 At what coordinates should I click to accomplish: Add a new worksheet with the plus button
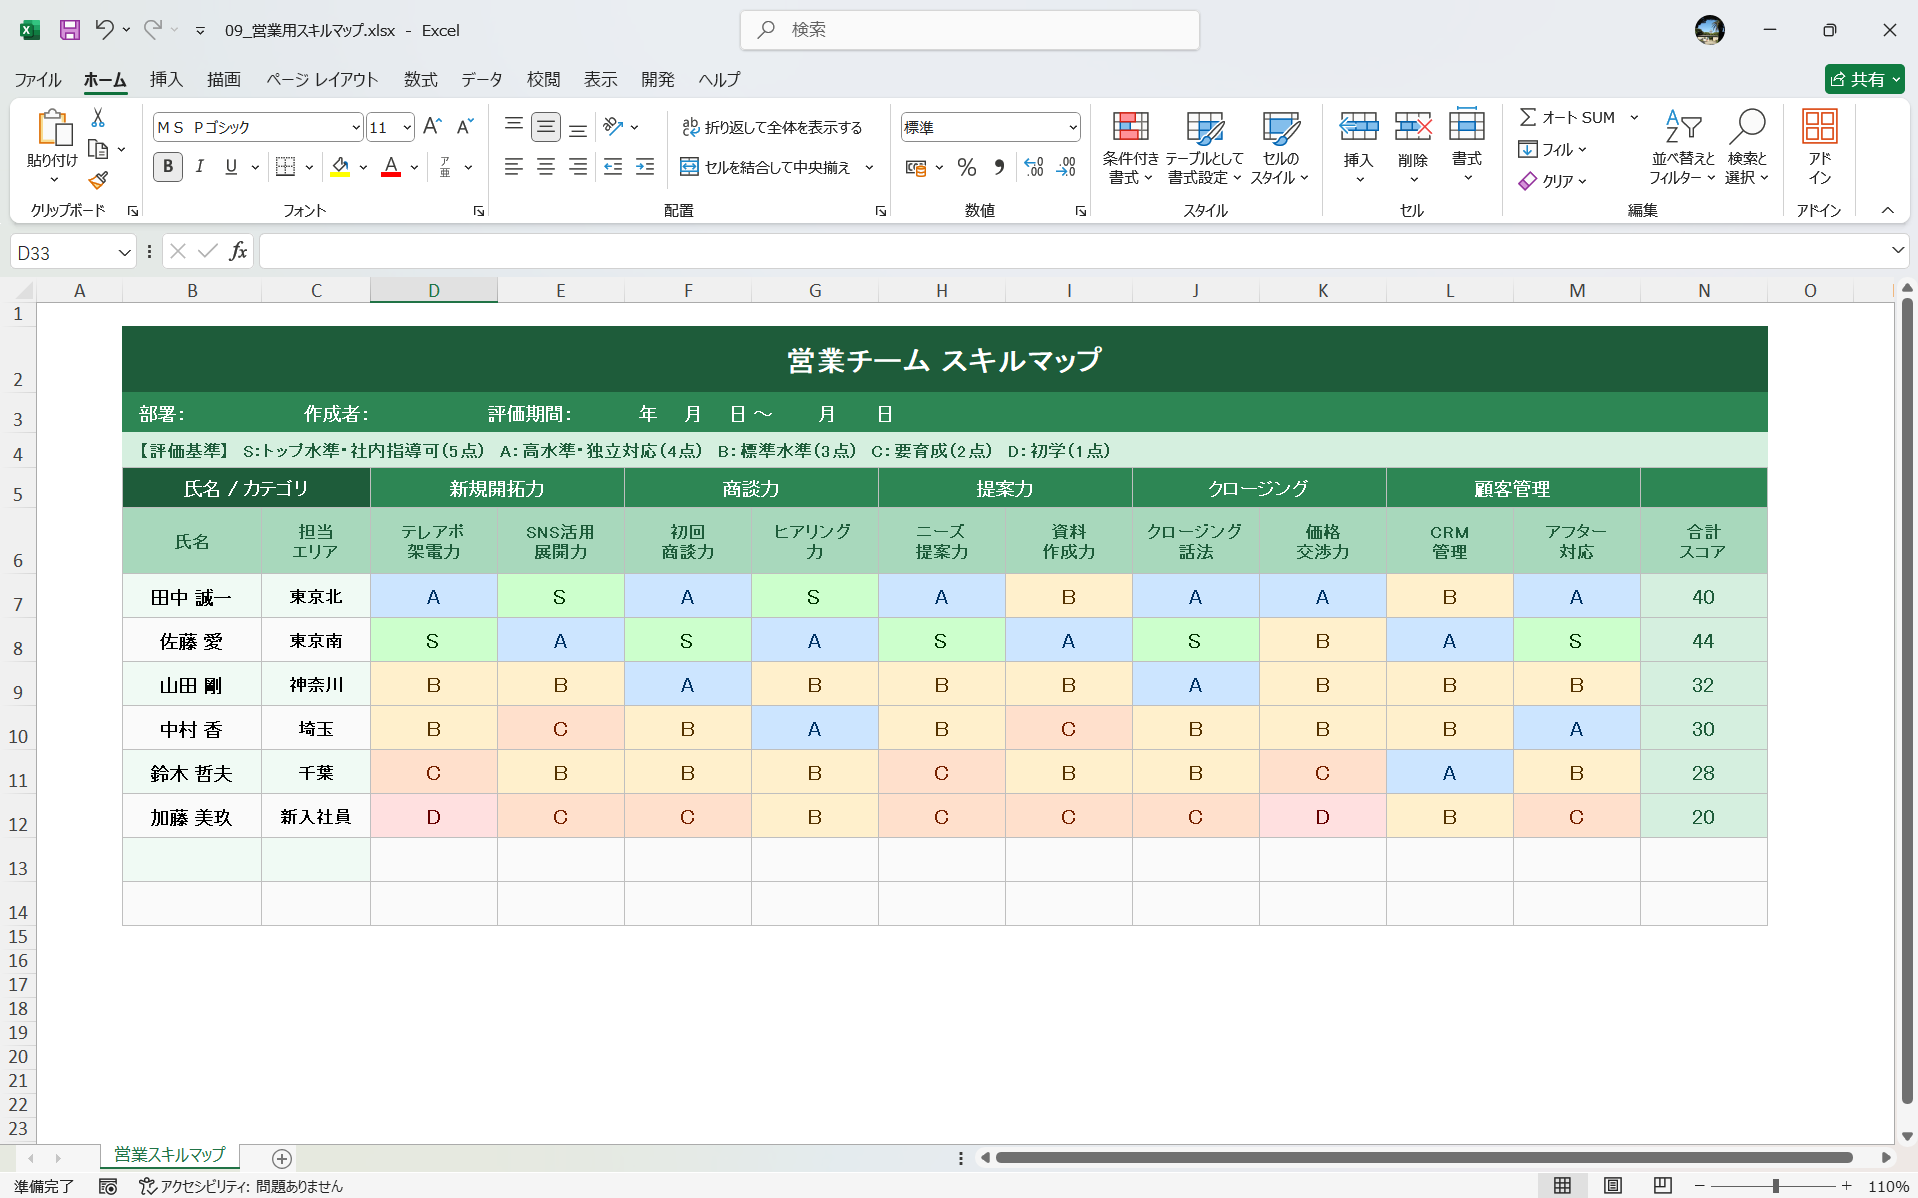click(x=281, y=1158)
